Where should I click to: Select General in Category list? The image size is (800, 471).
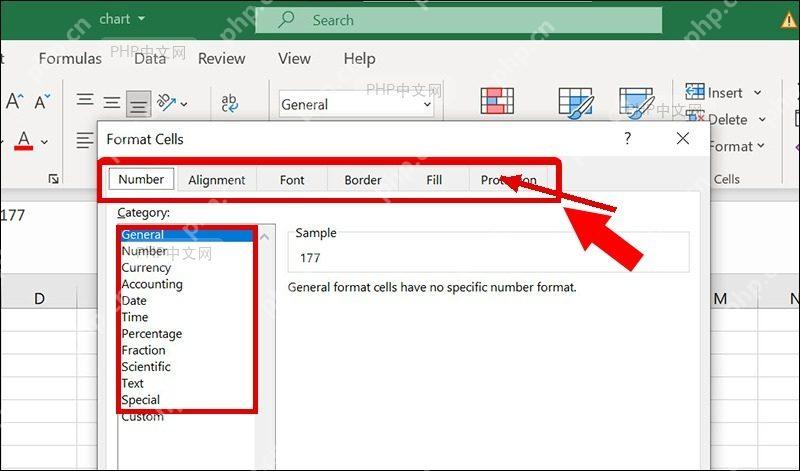(187, 235)
